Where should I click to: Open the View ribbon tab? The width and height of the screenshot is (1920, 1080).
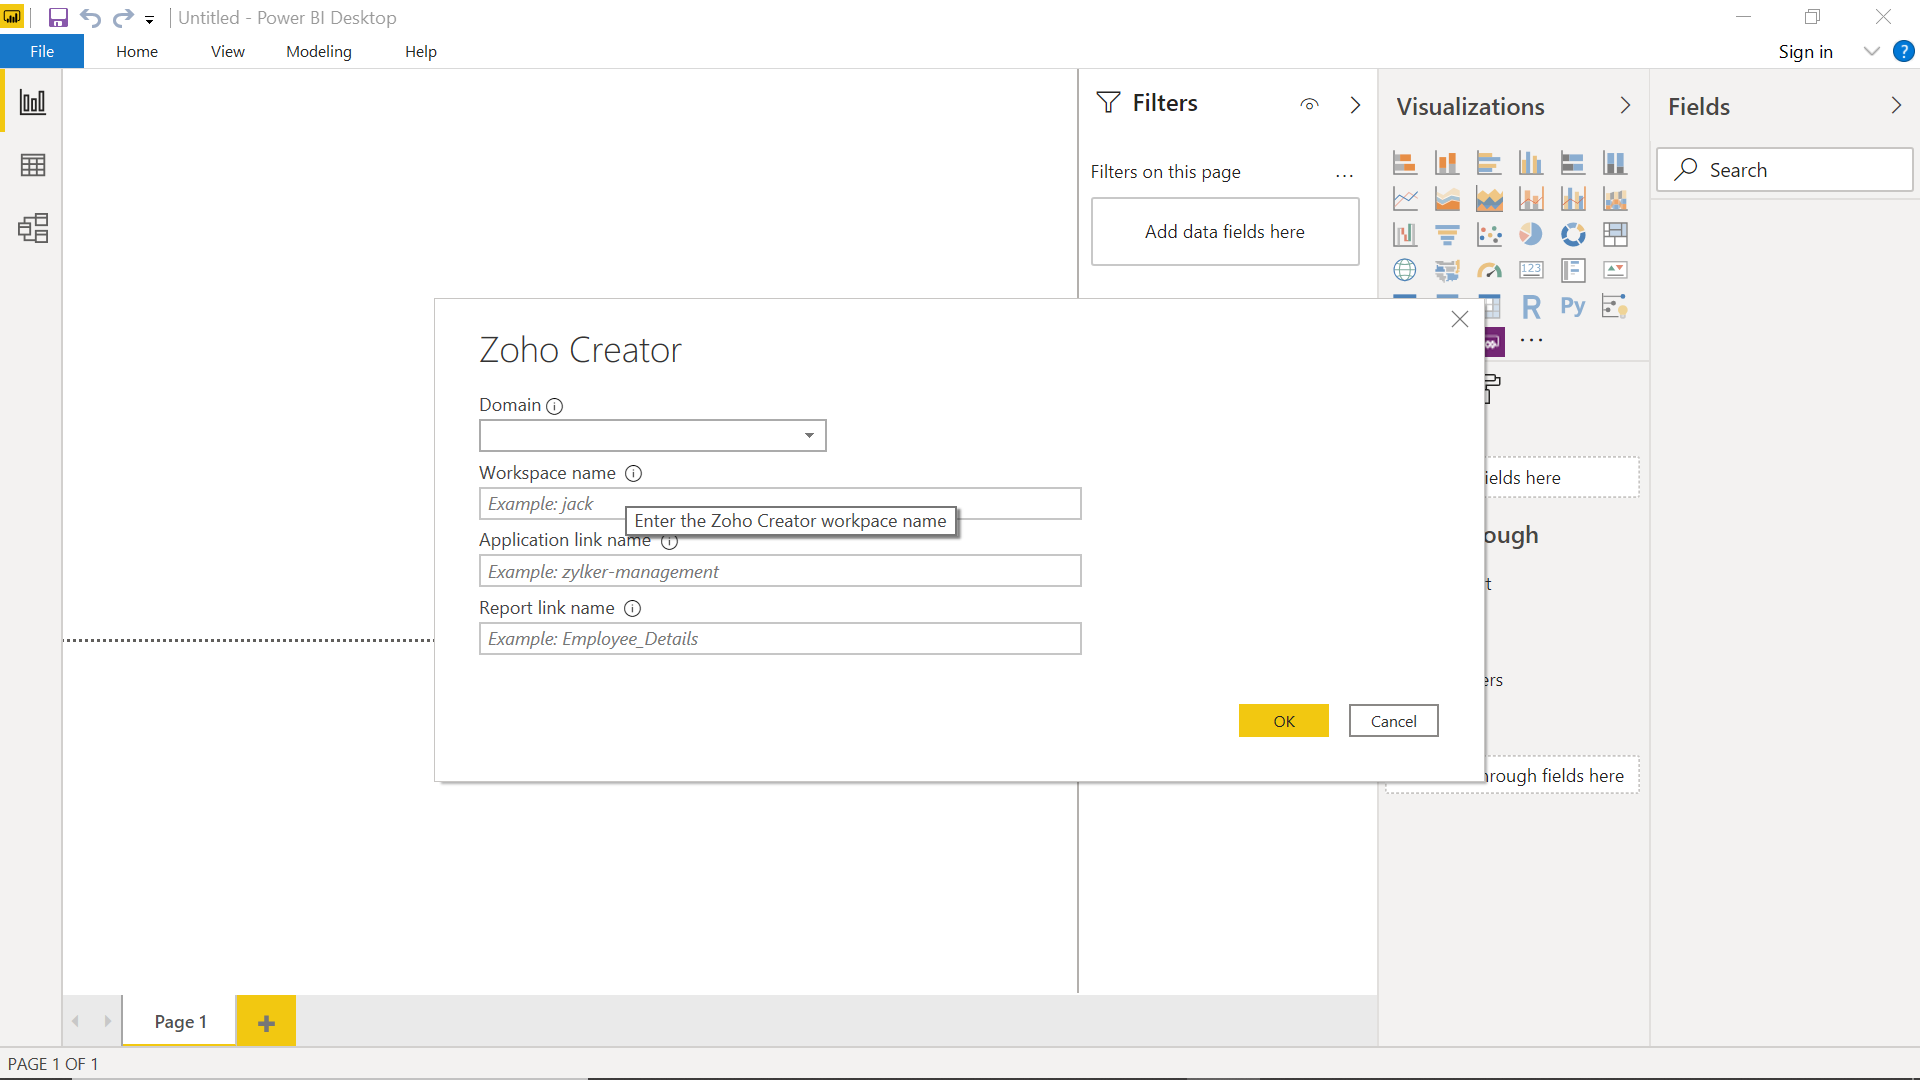click(228, 52)
